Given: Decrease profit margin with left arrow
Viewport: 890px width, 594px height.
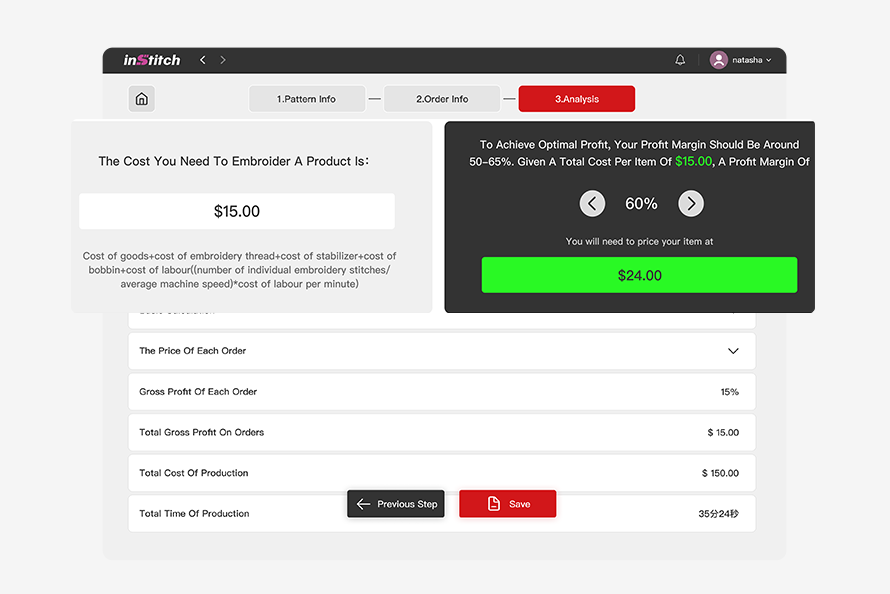Looking at the screenshot, I should (x=592, y=204).
